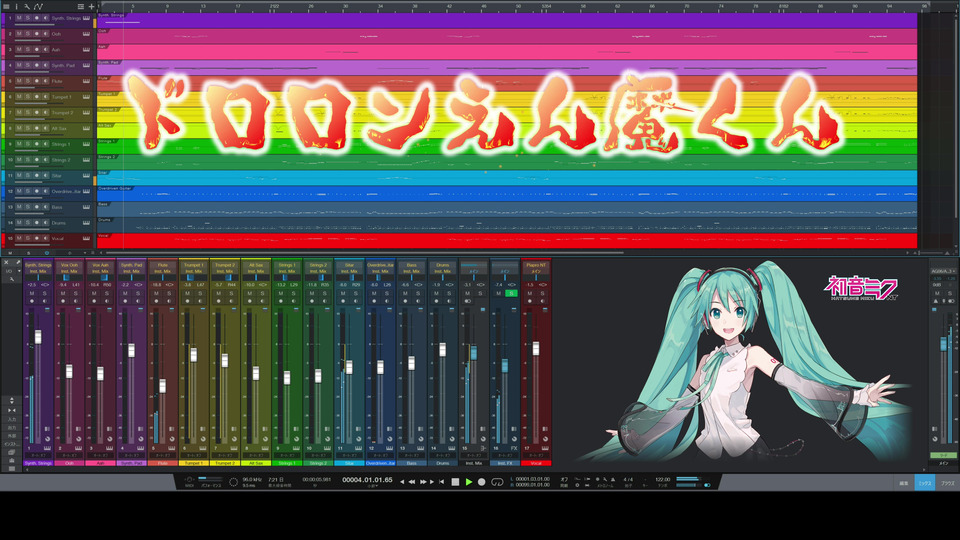Click the transport Fast Forward button
The width and height of the screenshot is (960, 540).
pos(422,482)
